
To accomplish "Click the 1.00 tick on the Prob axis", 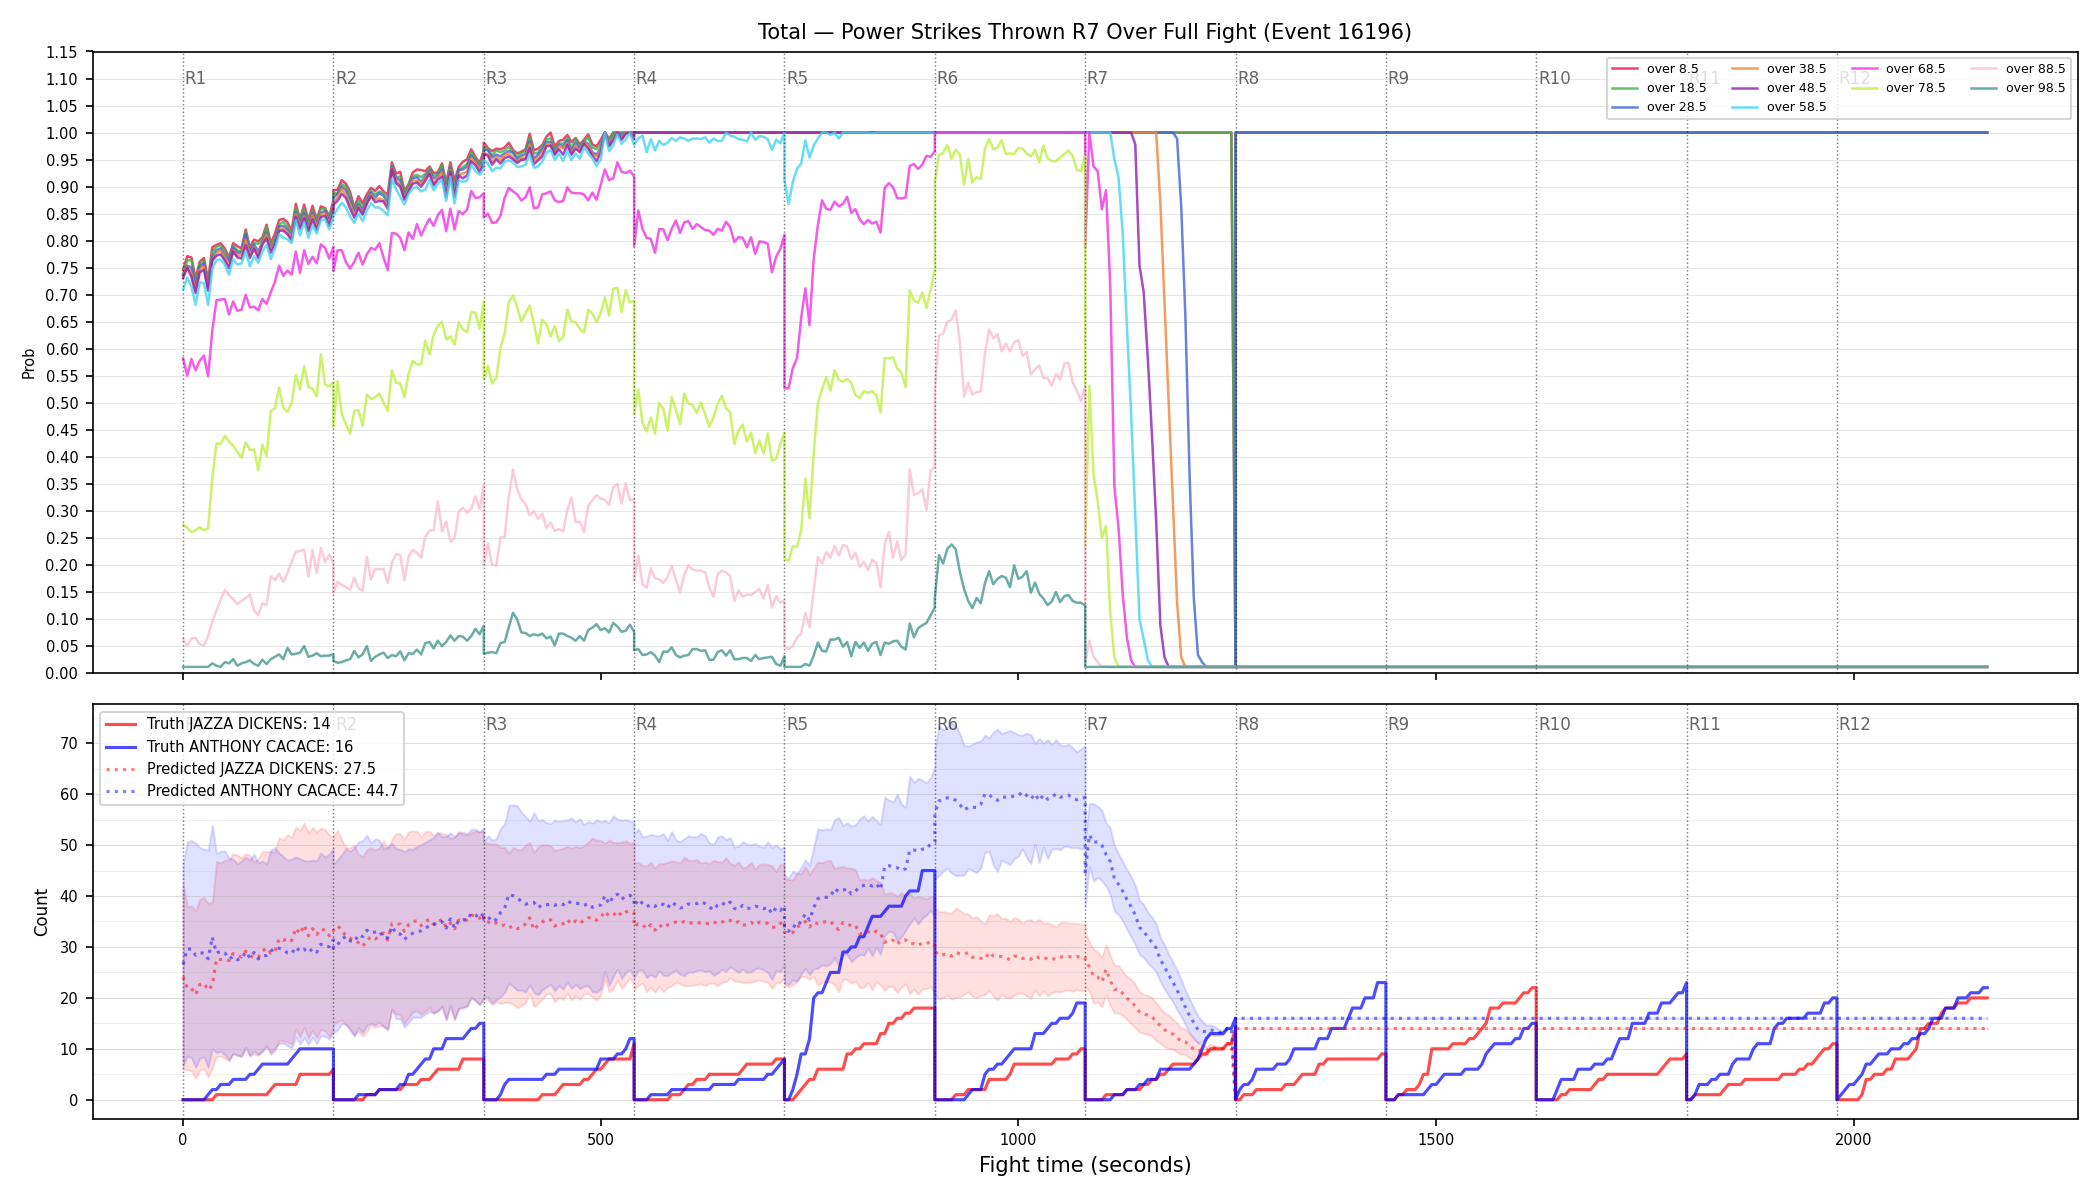I will pos(62,133).
